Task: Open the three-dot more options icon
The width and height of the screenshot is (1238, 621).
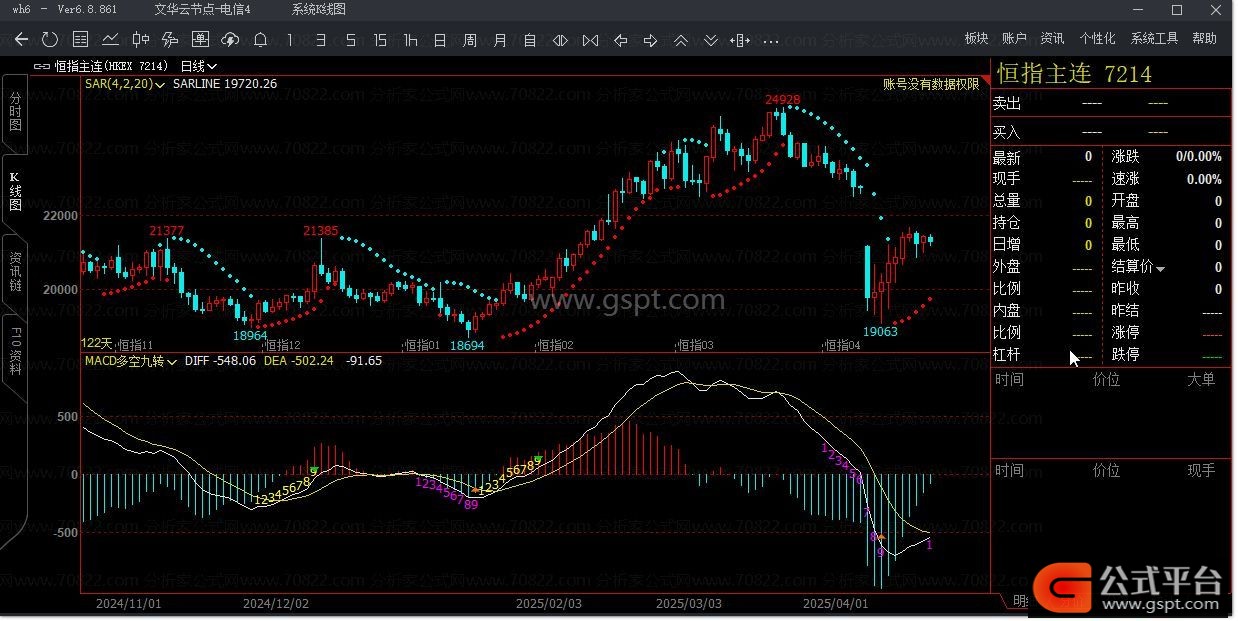Action: click(x=771, y=40)
